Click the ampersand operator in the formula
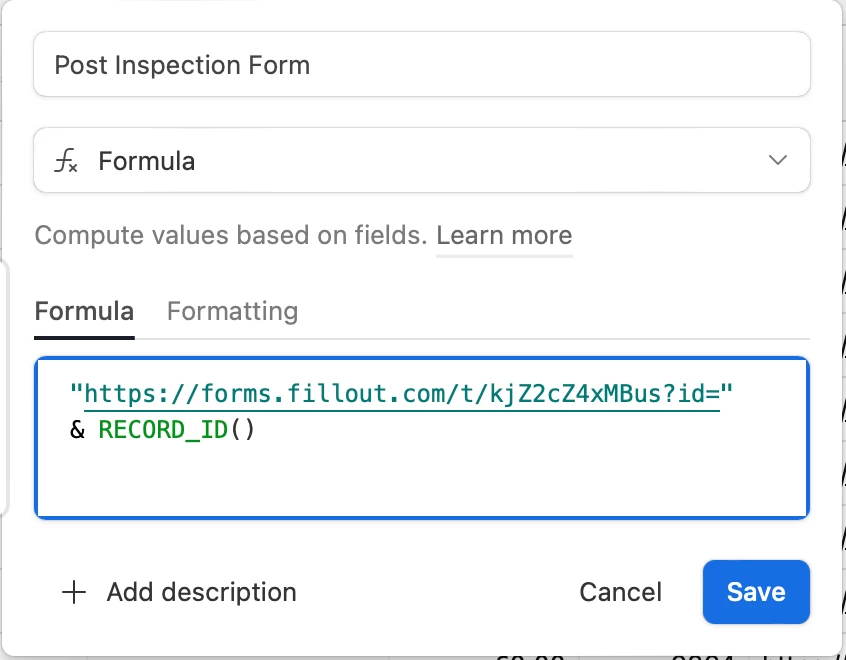 click(78, 430)
